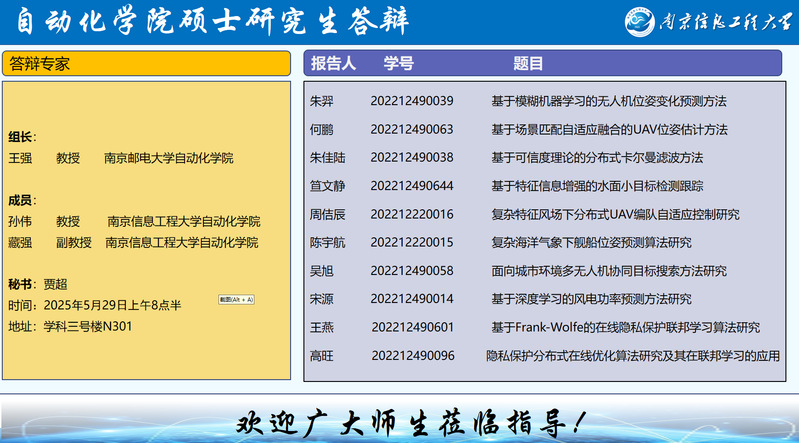799x443 pixels.
Task: Click reporter name 笪文静
Action: (328, 186)
